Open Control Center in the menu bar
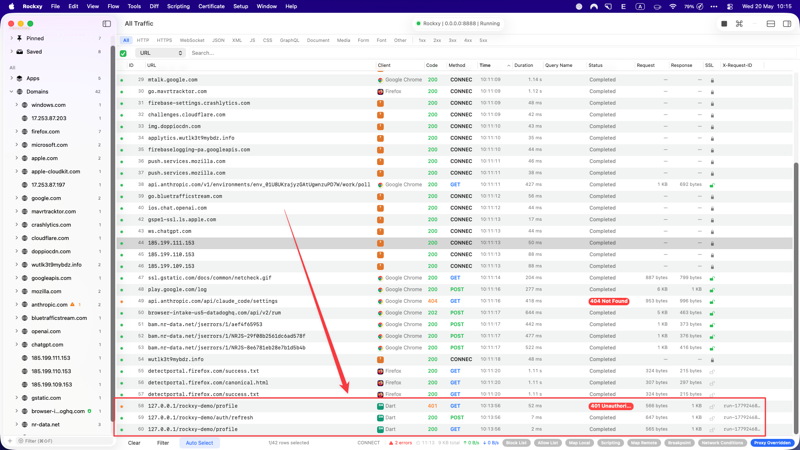The image size is (800, 450). (730, 7)
